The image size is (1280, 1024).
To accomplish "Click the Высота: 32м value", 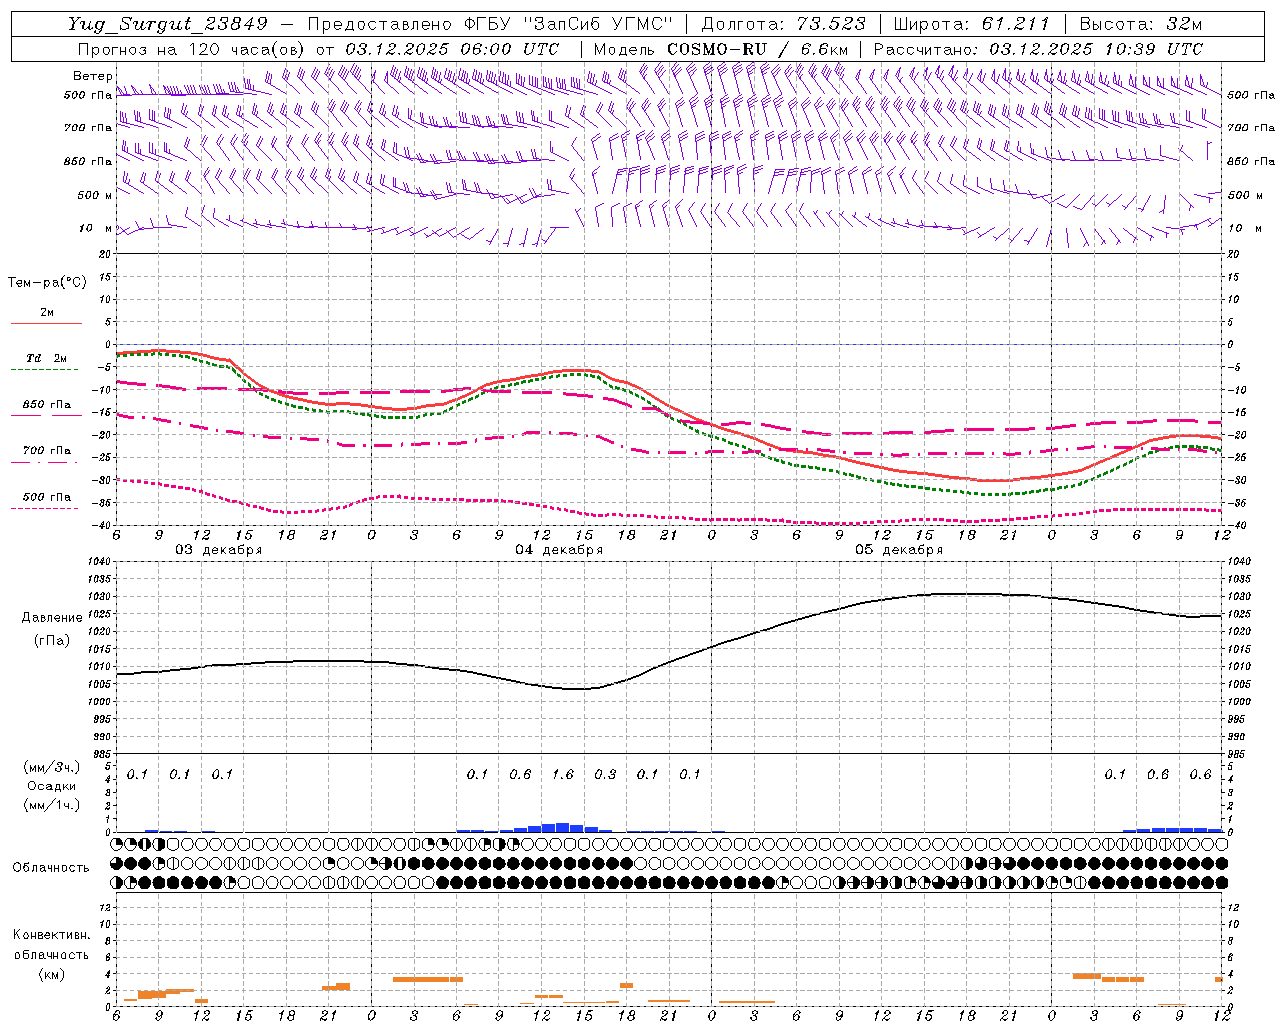I will (x=1141, y=24).
